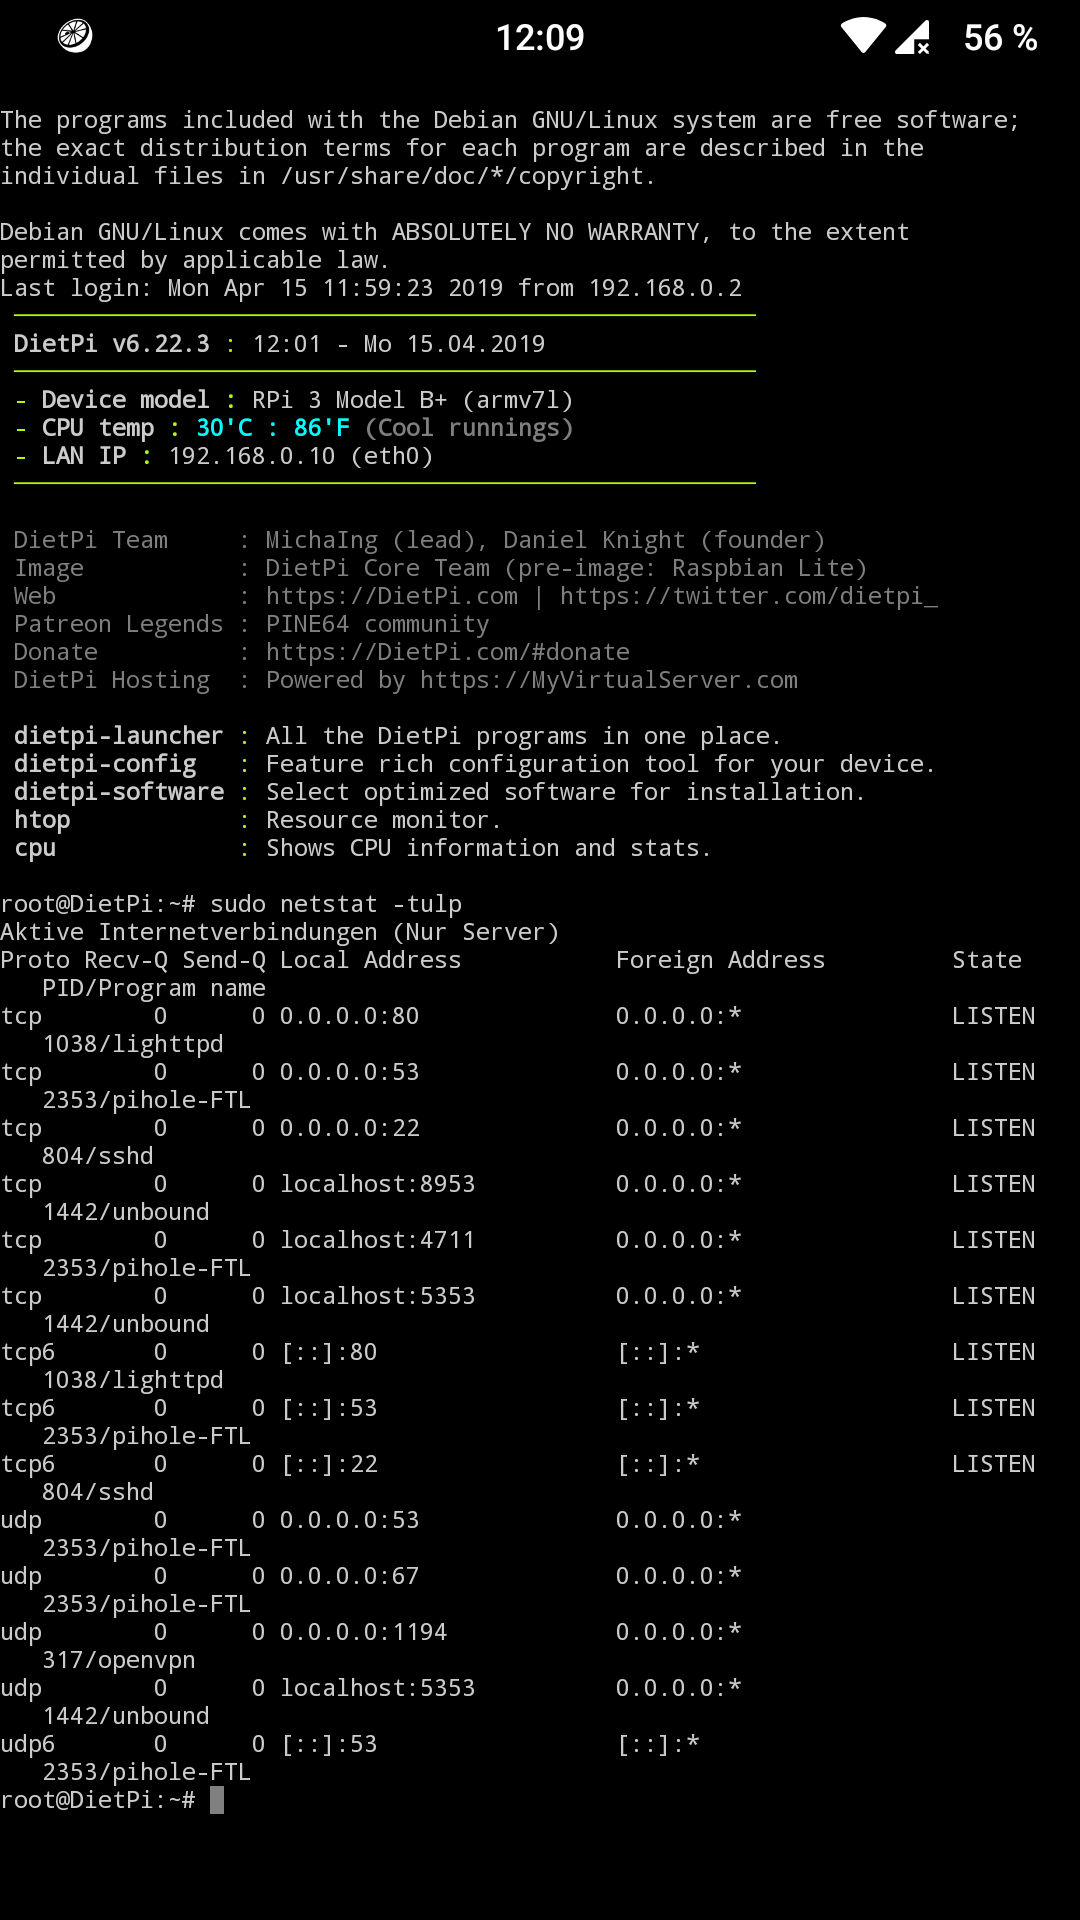
Task: Tap the LAN IP 192.168.0.10 (eth0) value
Action: tap(301, 456)
